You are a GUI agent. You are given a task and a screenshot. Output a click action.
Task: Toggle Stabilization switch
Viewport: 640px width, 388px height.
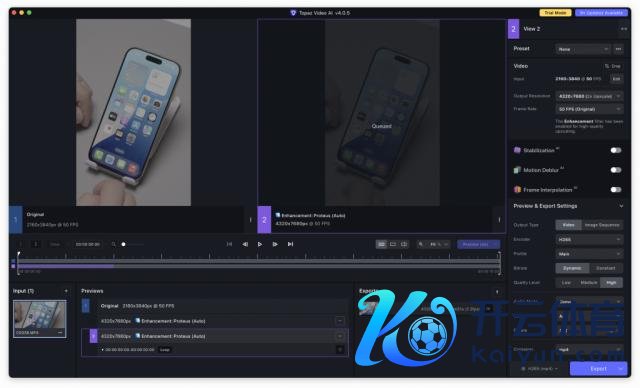616,150
